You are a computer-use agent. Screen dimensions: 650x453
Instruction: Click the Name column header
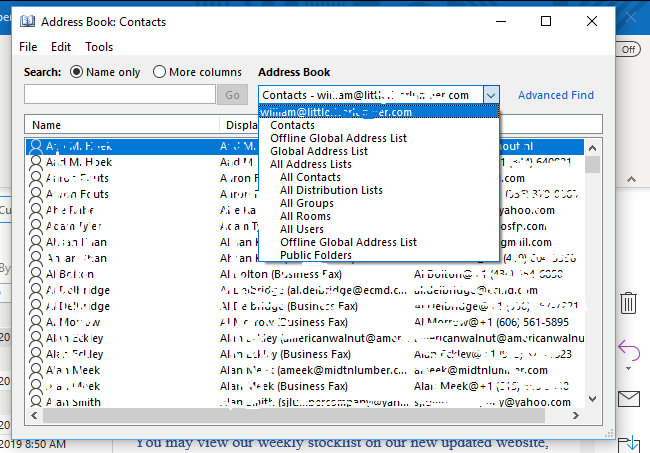point(121,125)
